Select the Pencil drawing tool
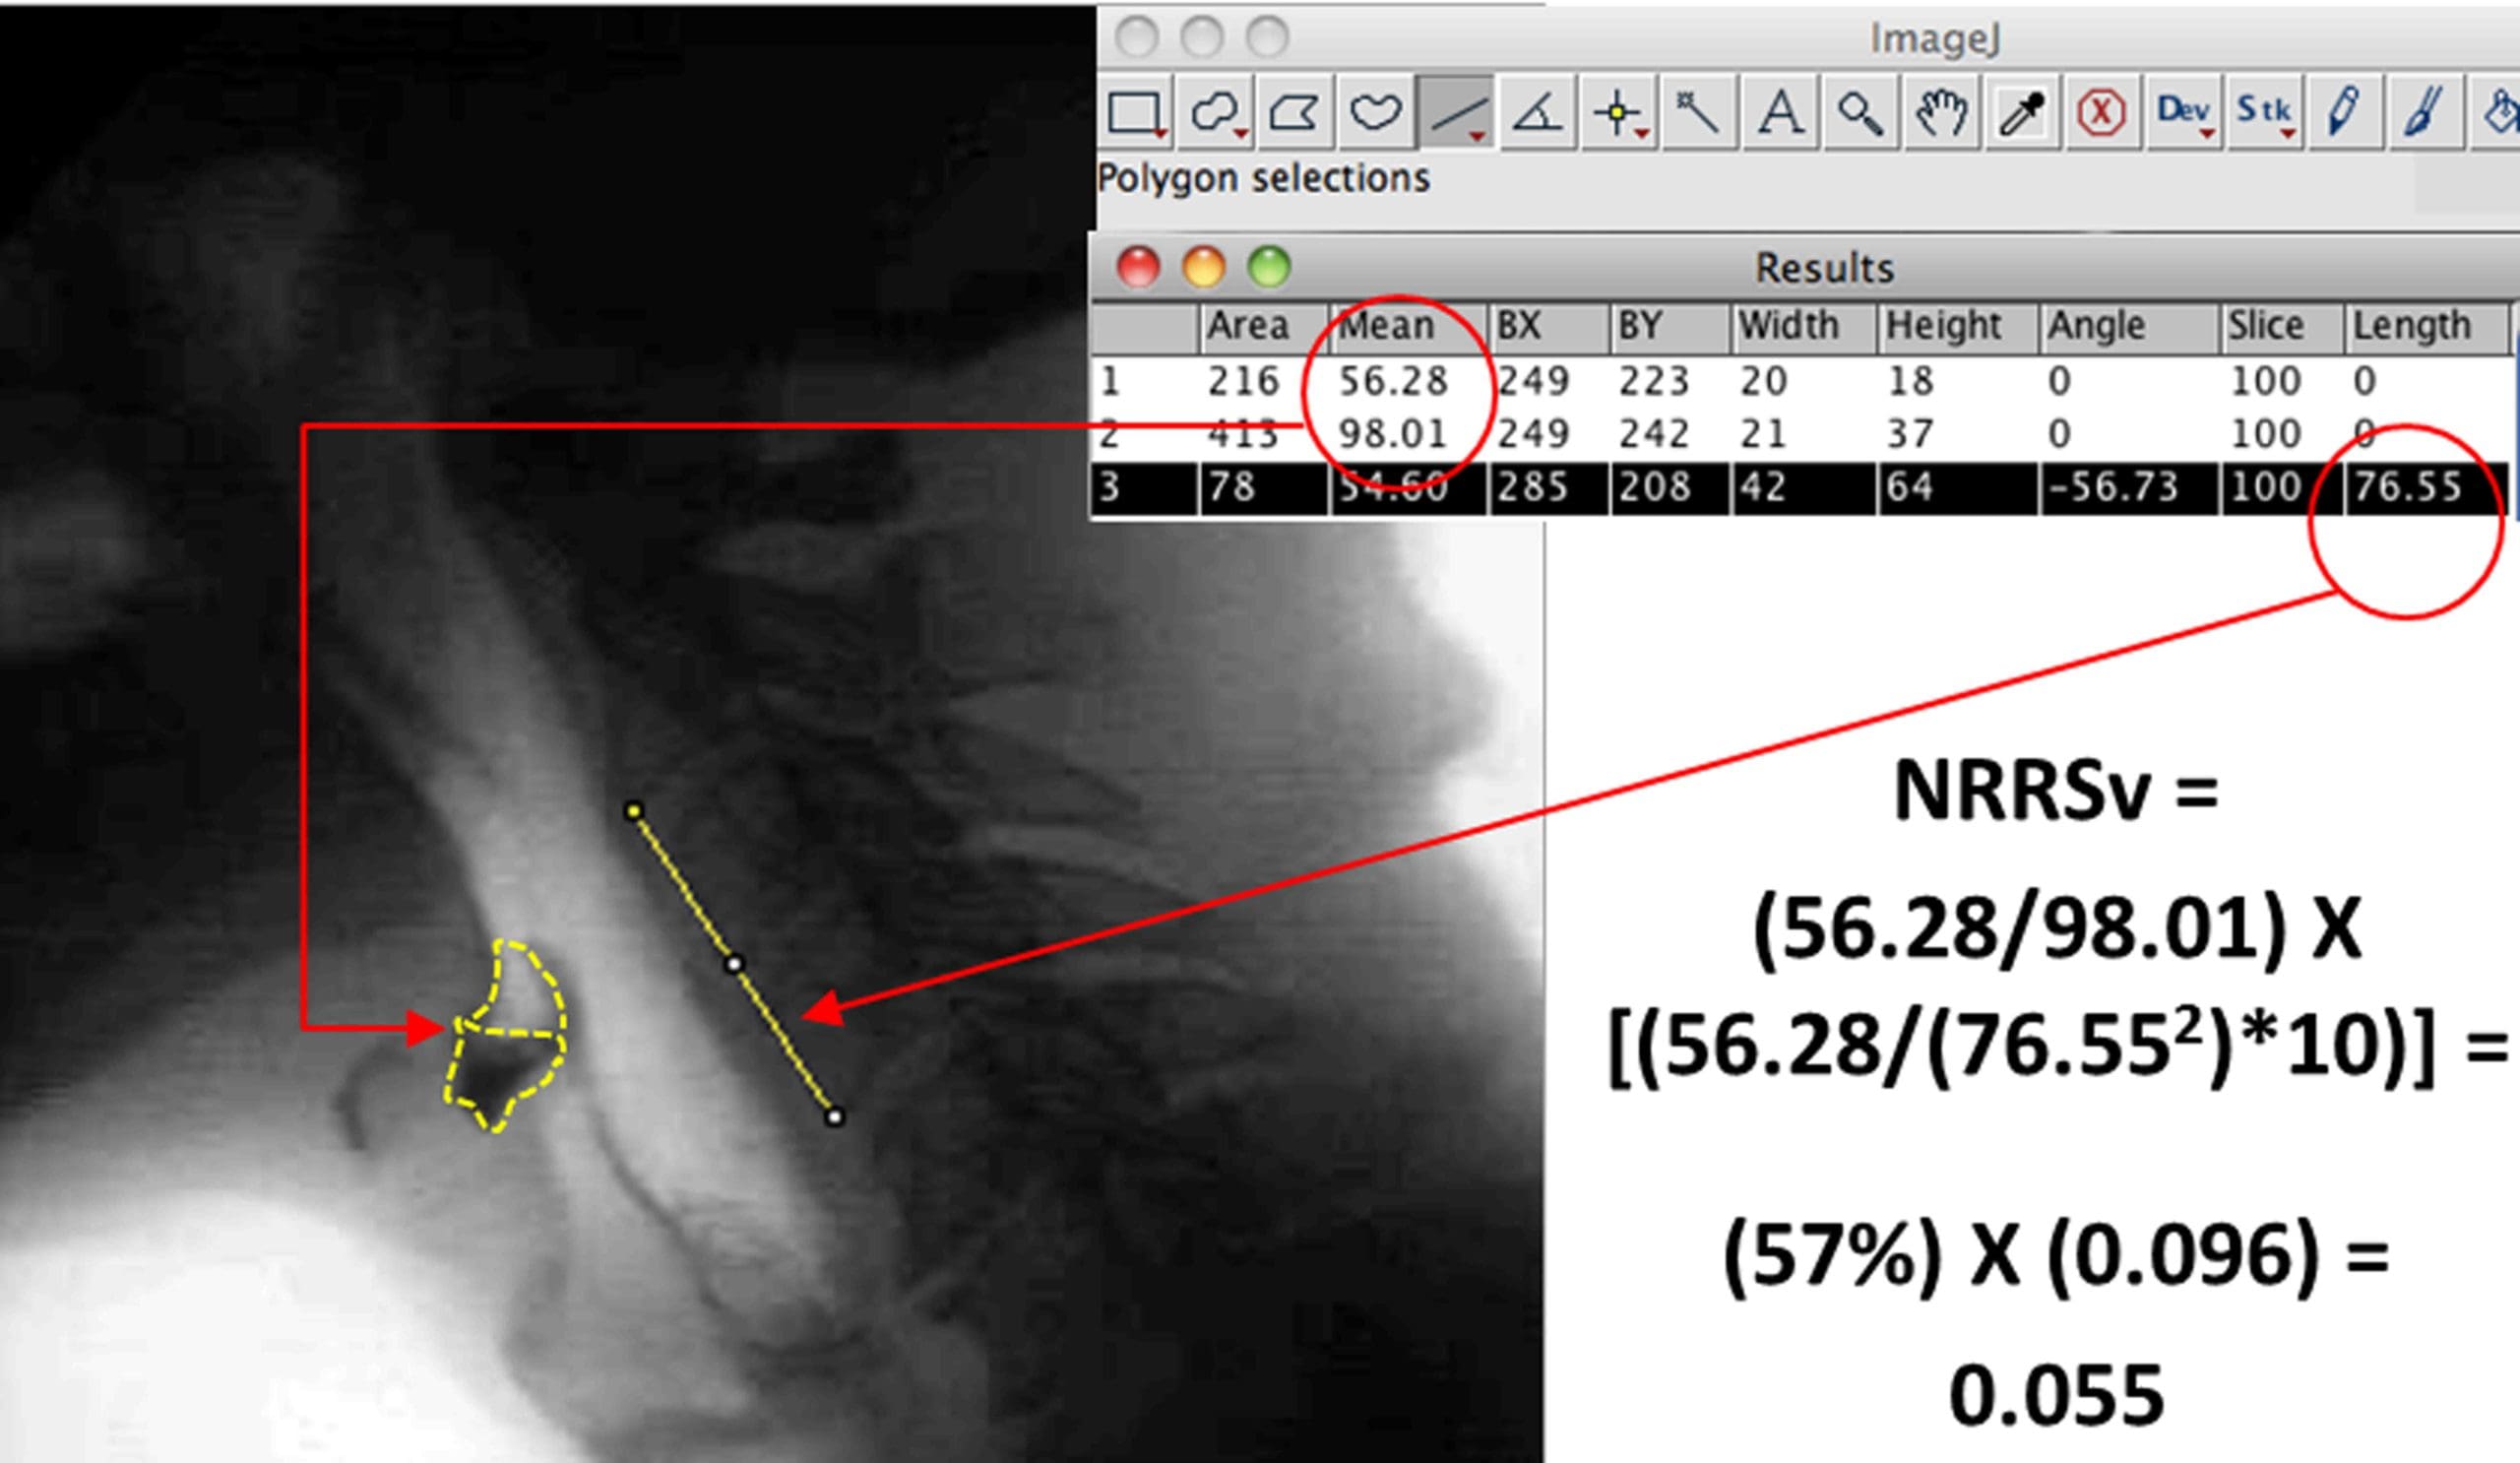Viewport: 2520px width, 1463px height. click(2344, 112)
